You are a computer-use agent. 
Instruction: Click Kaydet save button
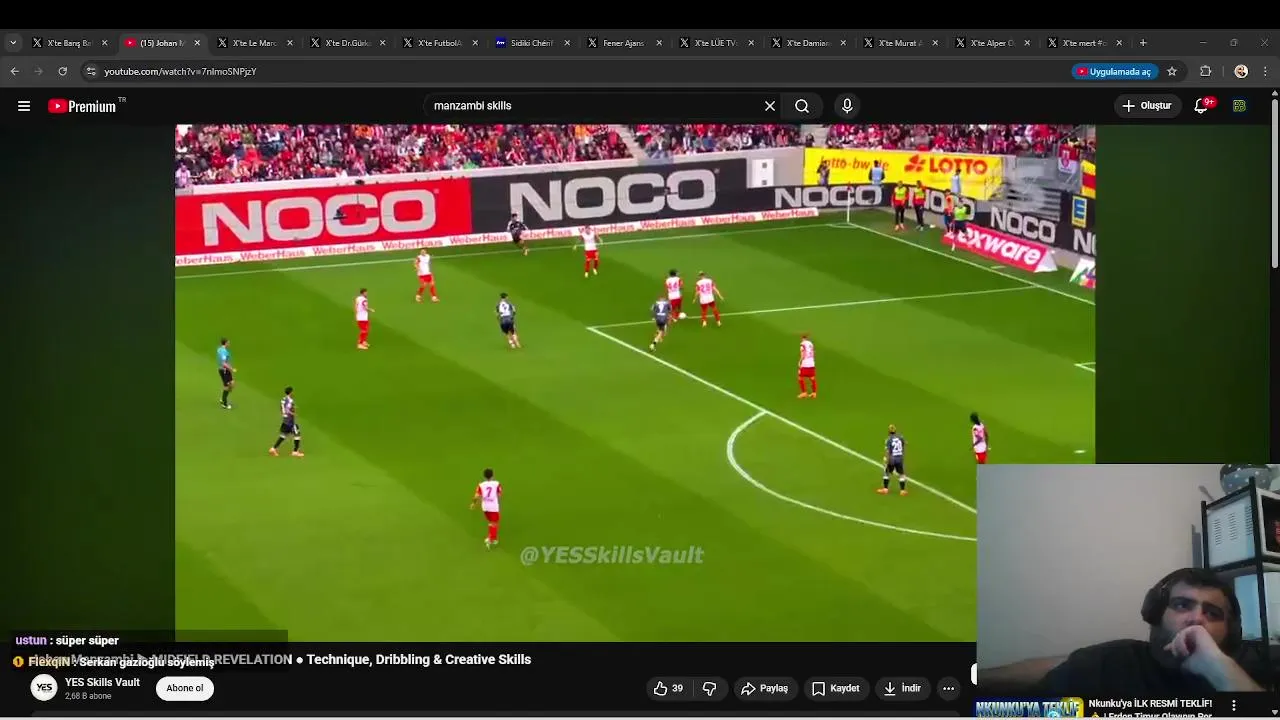point(836,688)
